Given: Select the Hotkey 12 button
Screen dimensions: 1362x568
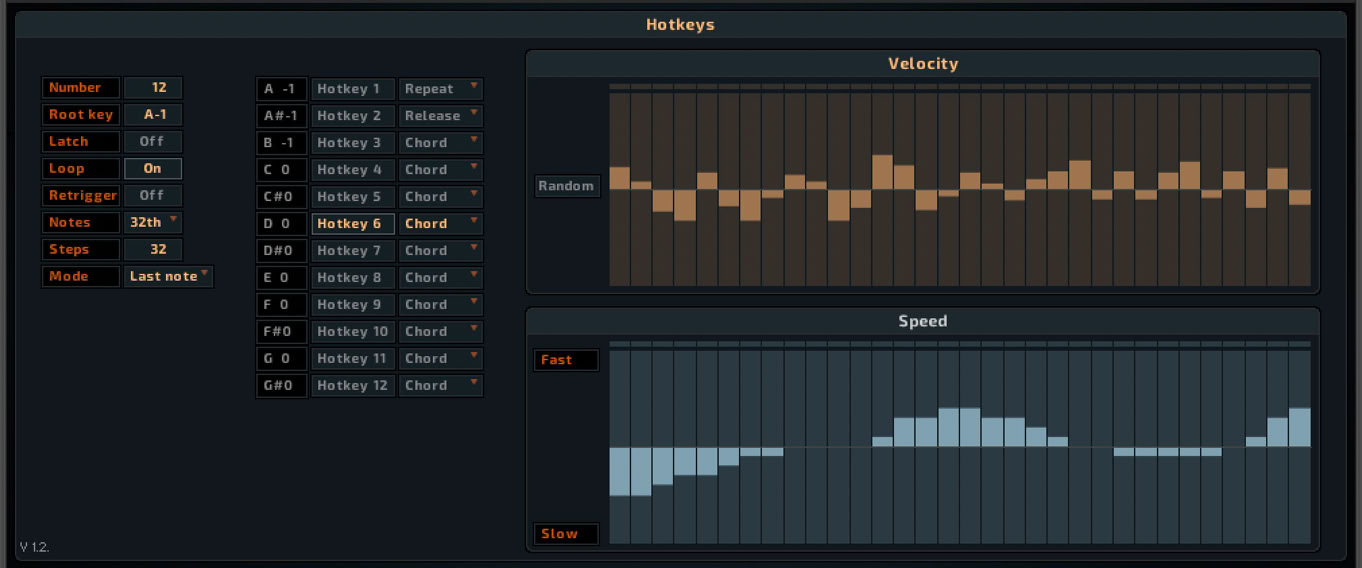Looking at the screenshot, I should (x=353, y=386).
